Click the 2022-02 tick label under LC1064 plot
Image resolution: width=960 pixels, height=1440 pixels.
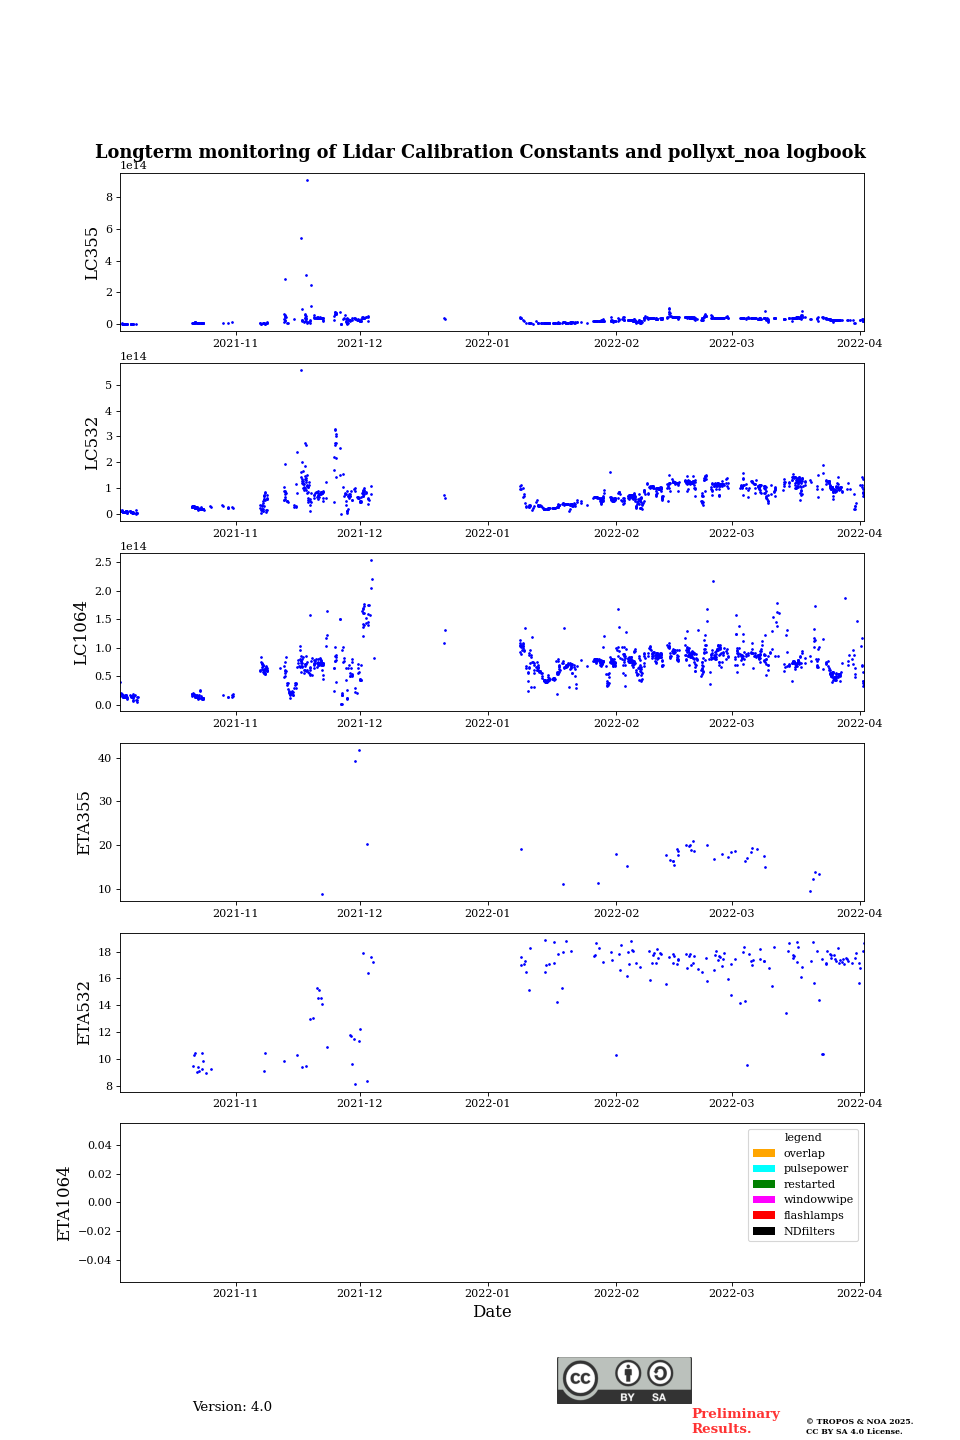pyautogui.click(x=616, y=723)
